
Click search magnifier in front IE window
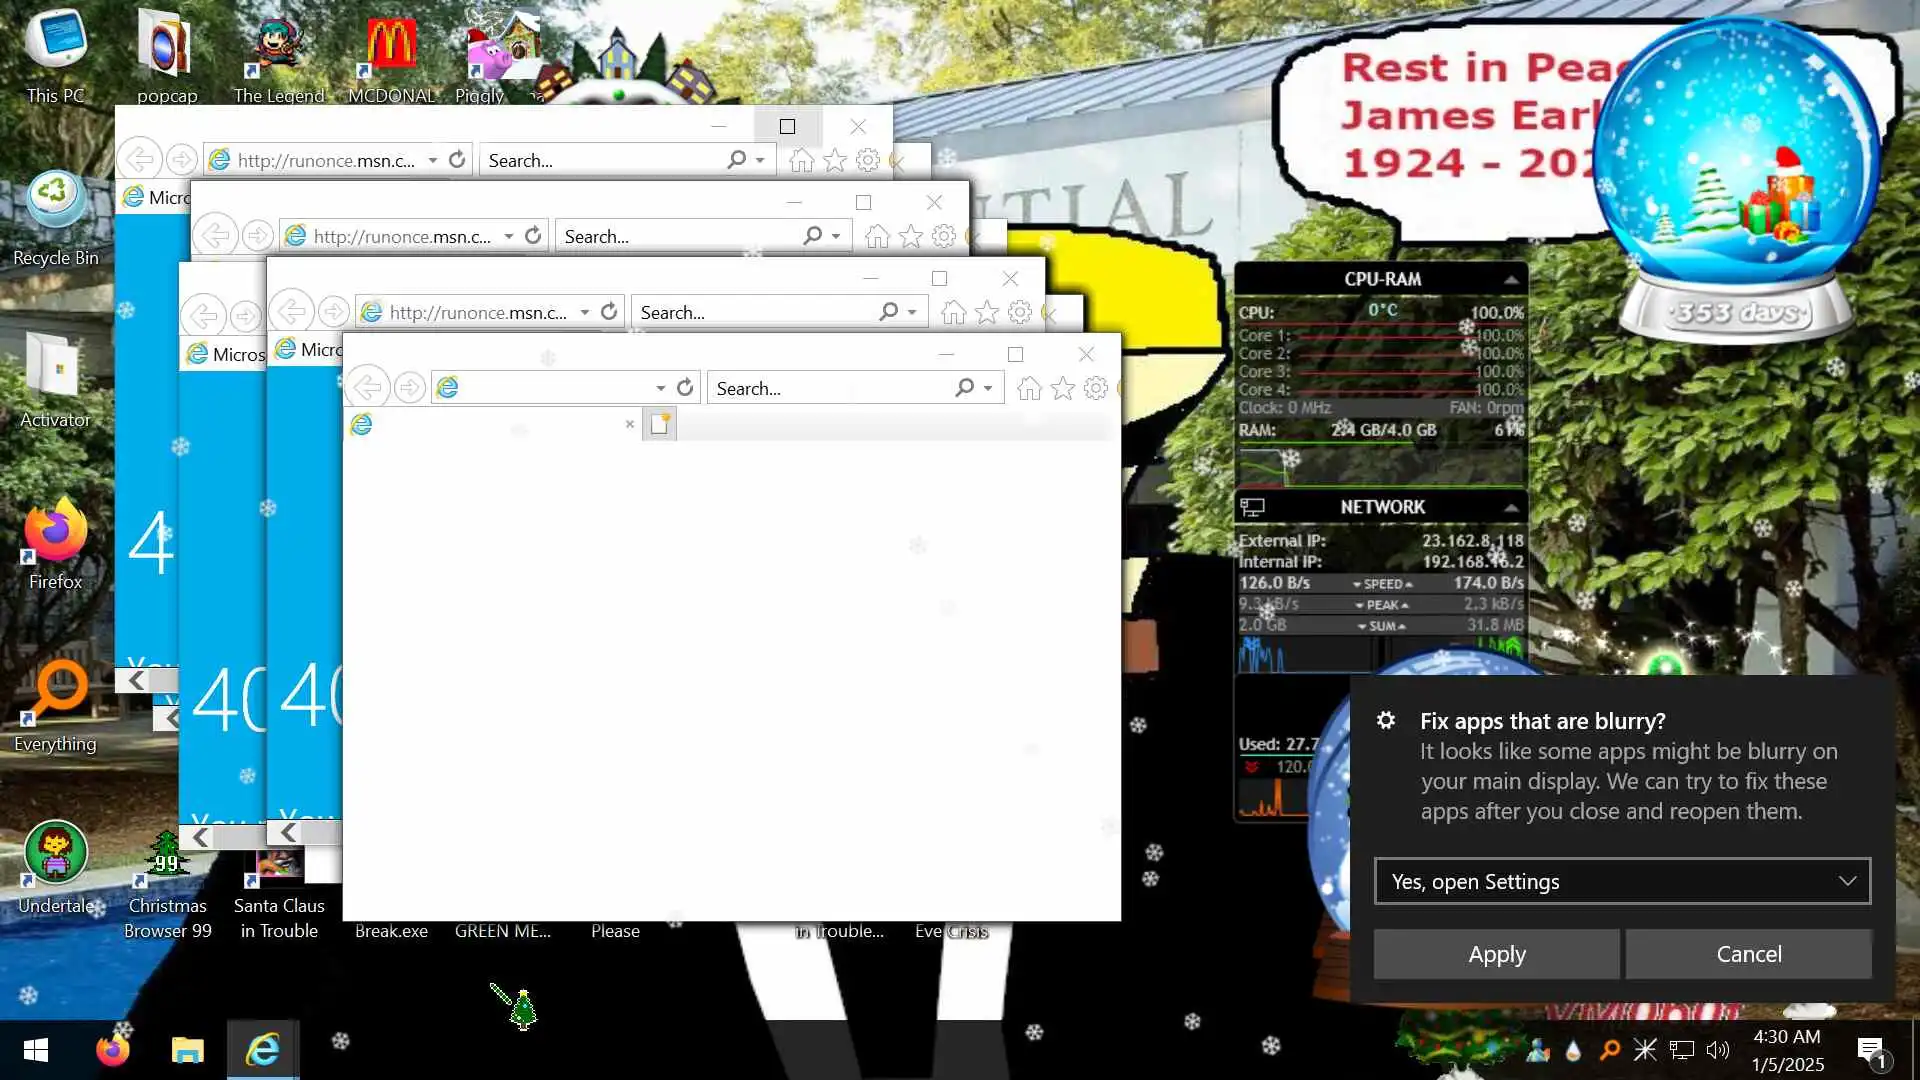pos(964,387)
